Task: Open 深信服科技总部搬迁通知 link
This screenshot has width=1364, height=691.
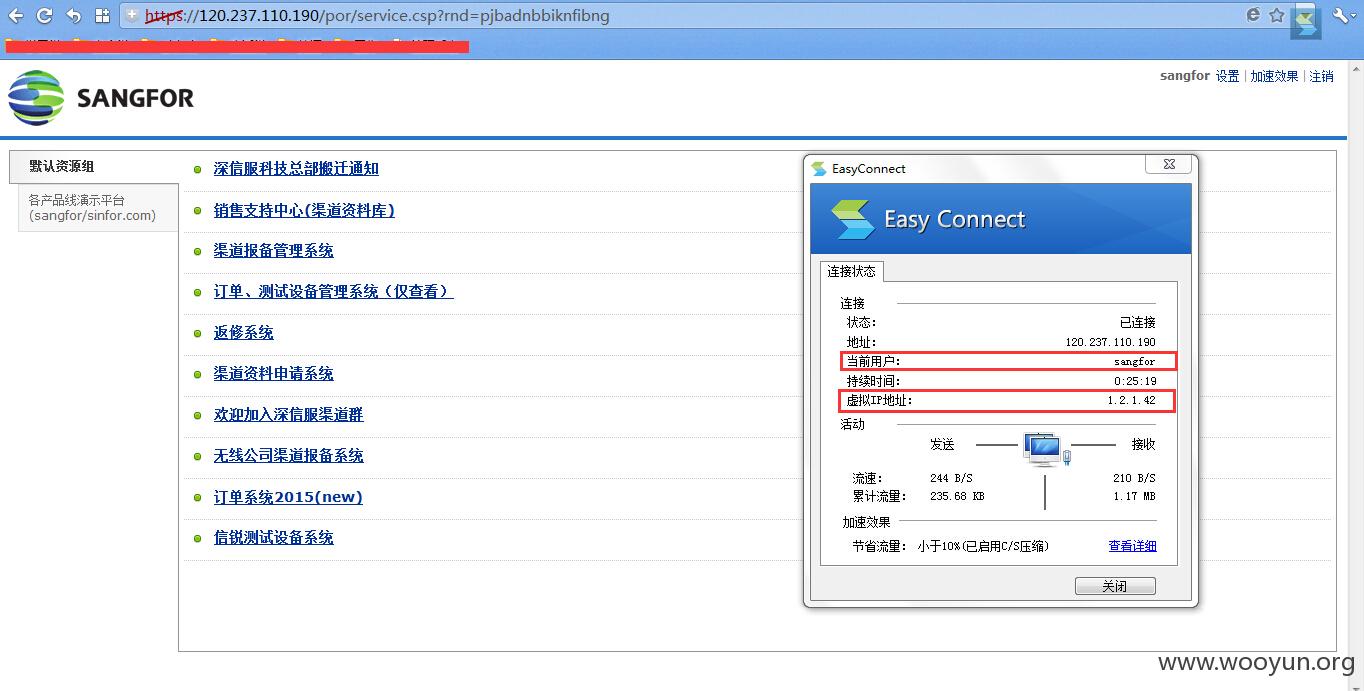Action: 296,169
